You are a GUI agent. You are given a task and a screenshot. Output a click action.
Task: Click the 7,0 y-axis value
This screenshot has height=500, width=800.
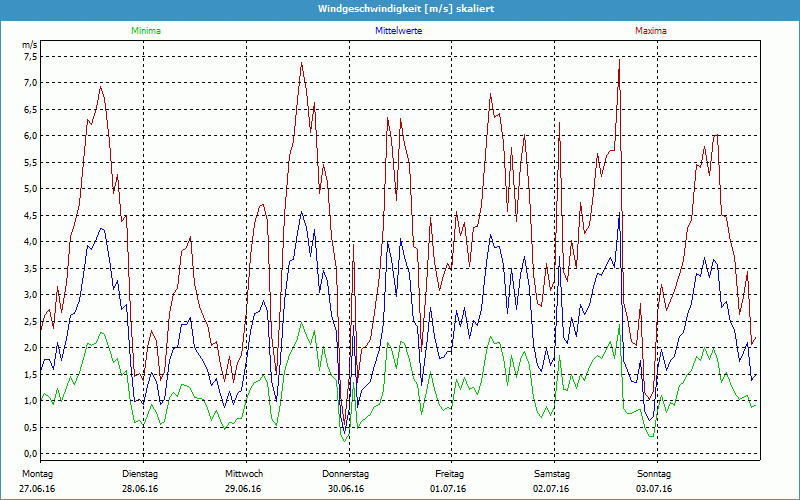(30, 83)
